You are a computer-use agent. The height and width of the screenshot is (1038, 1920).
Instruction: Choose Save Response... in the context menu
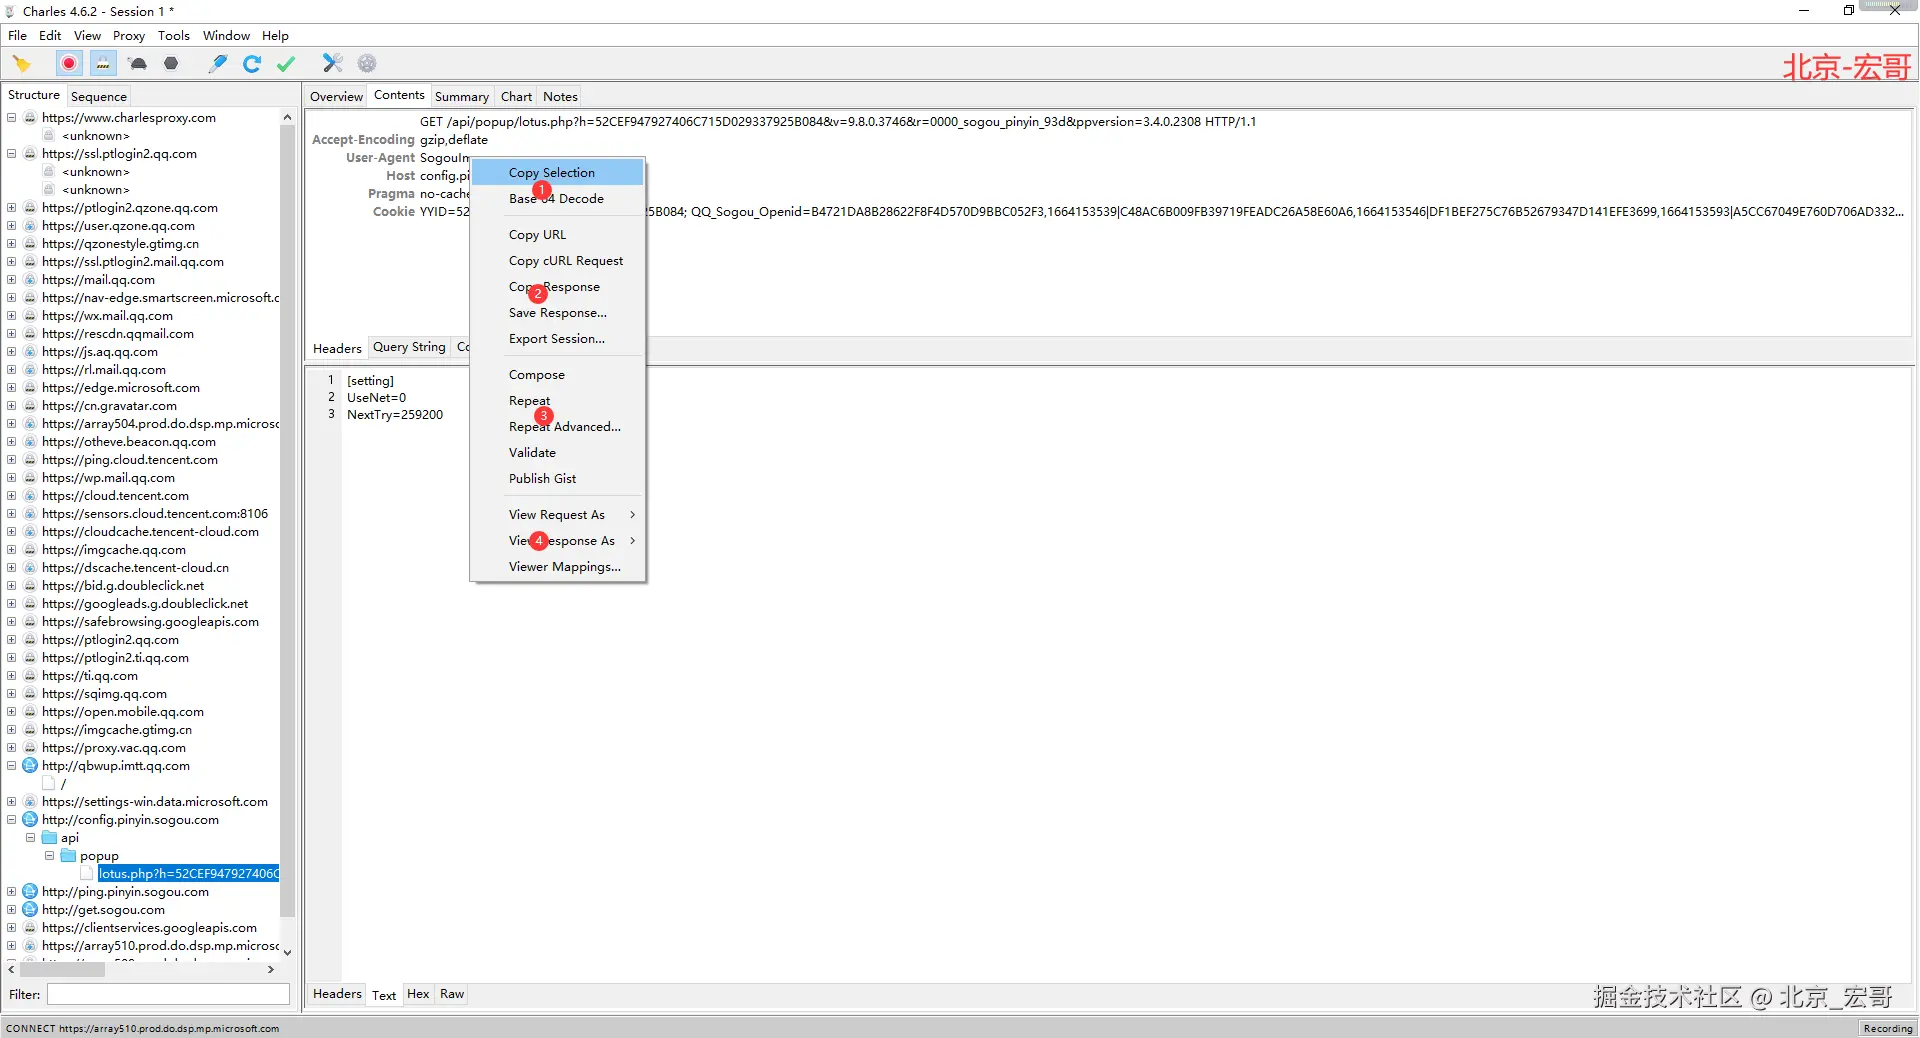click(x=558, y=313)
